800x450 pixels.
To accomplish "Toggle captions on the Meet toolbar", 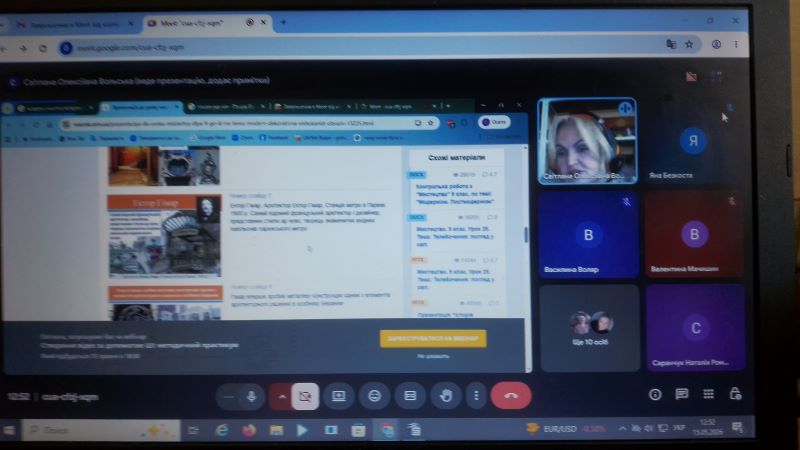I will click(x=410, y=396).
